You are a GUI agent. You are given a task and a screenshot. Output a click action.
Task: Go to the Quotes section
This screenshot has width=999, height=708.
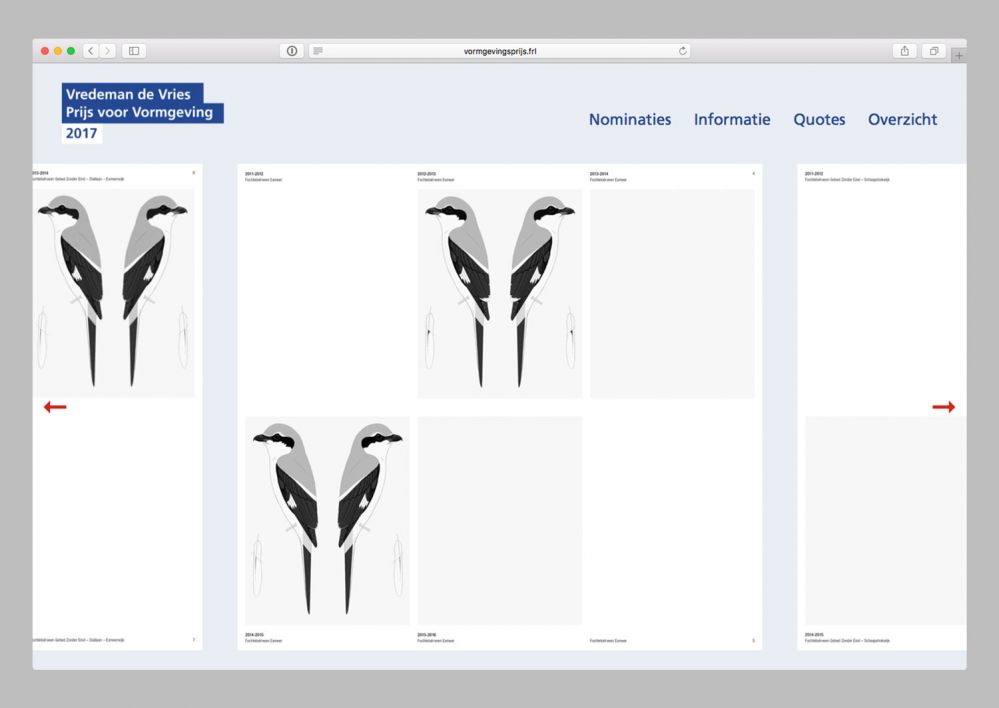tap(819, 119)
